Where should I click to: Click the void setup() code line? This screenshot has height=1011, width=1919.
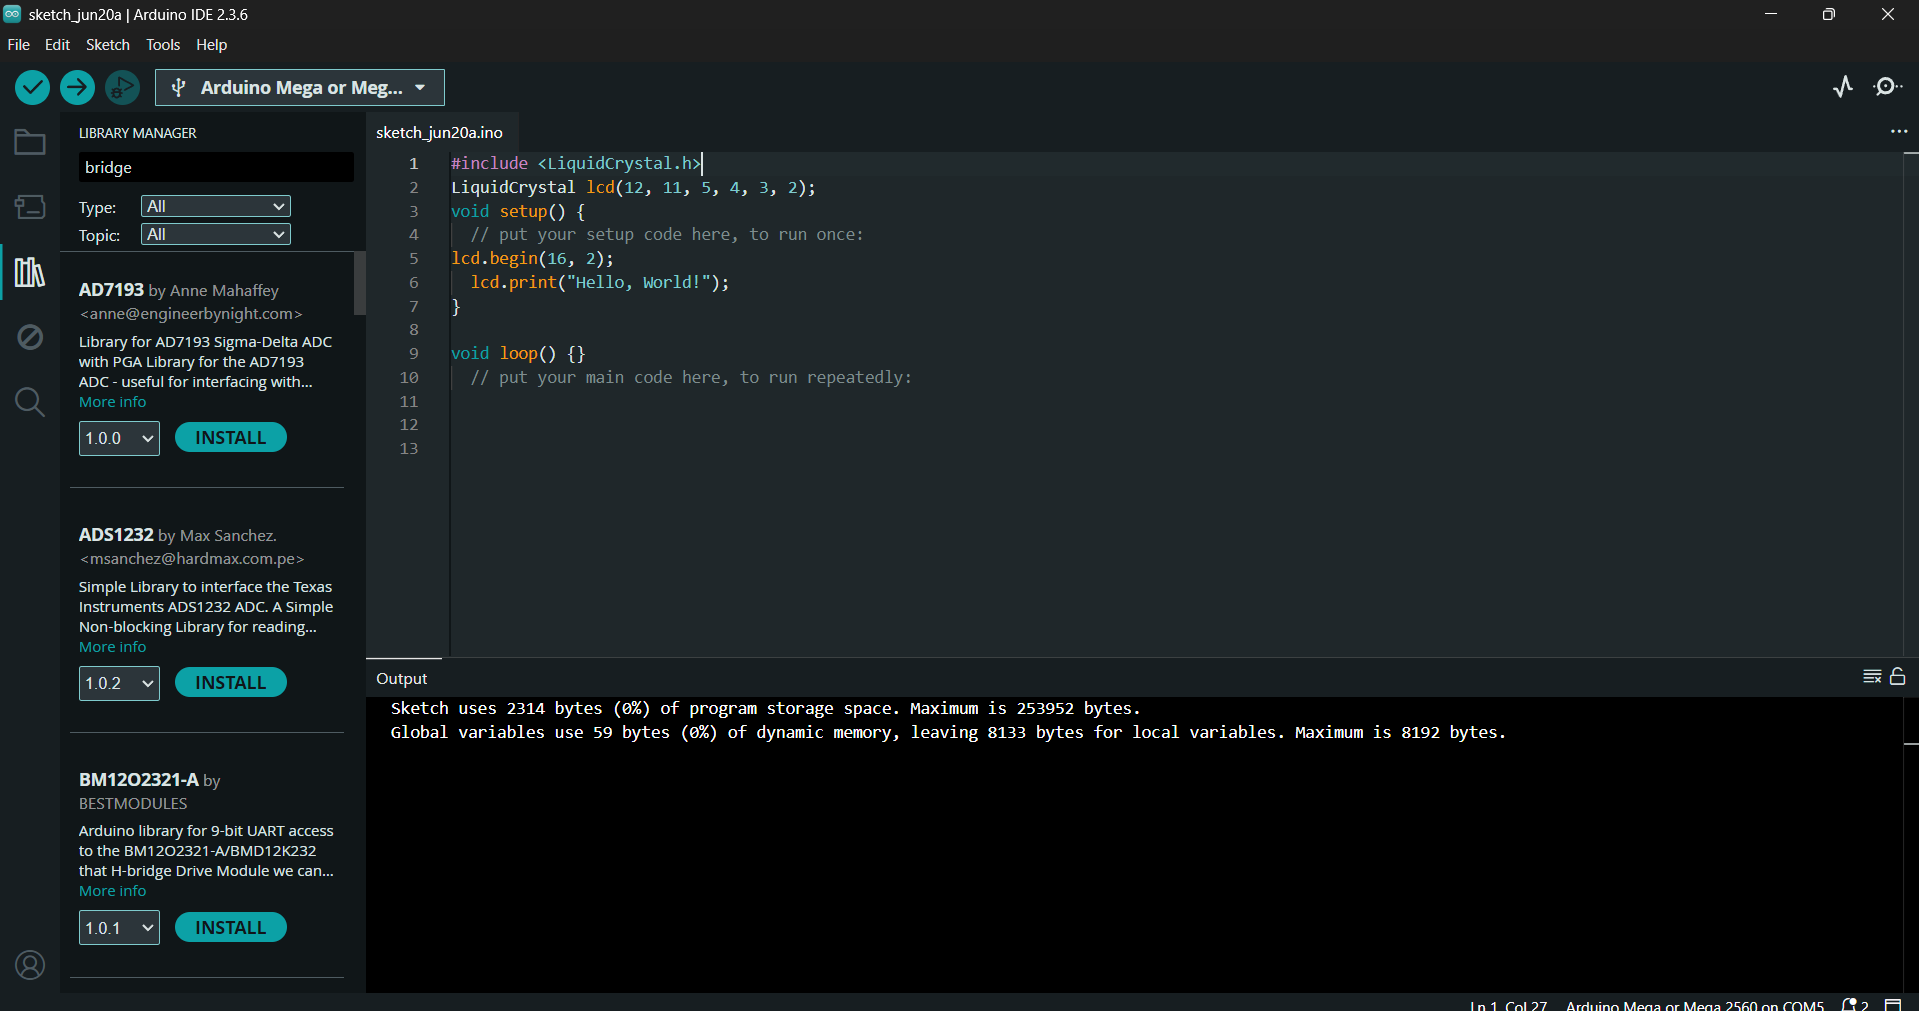518,211
